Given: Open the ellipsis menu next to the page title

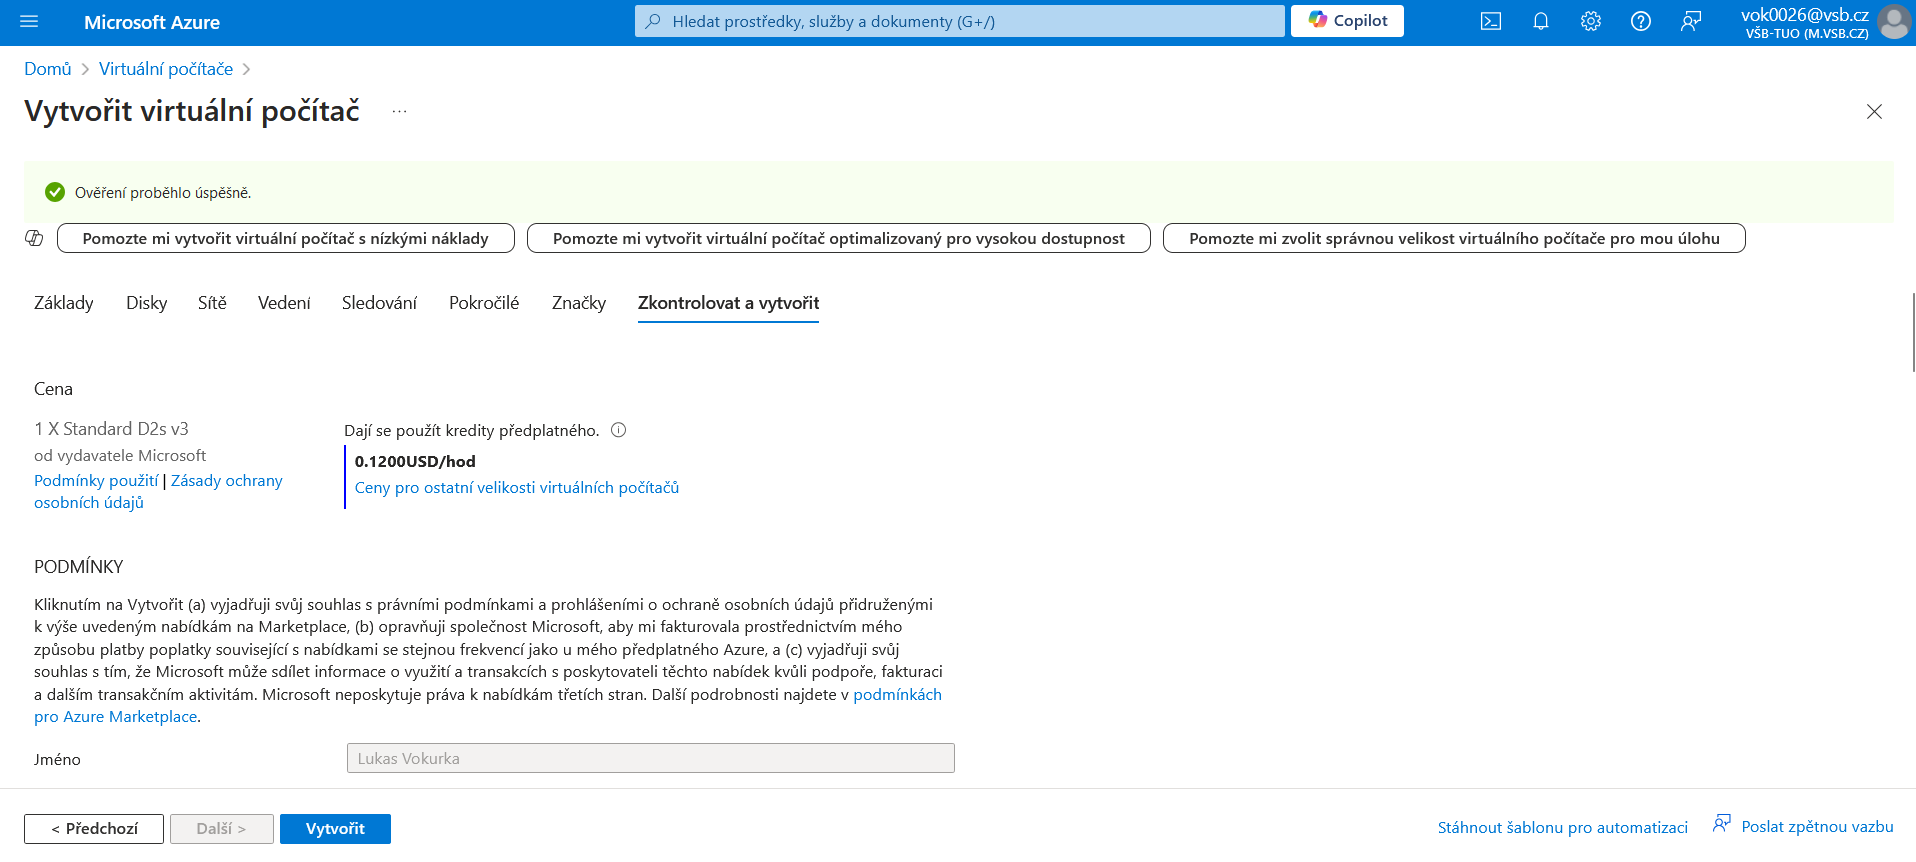Looking at the screenshot, I should point(399,111).
